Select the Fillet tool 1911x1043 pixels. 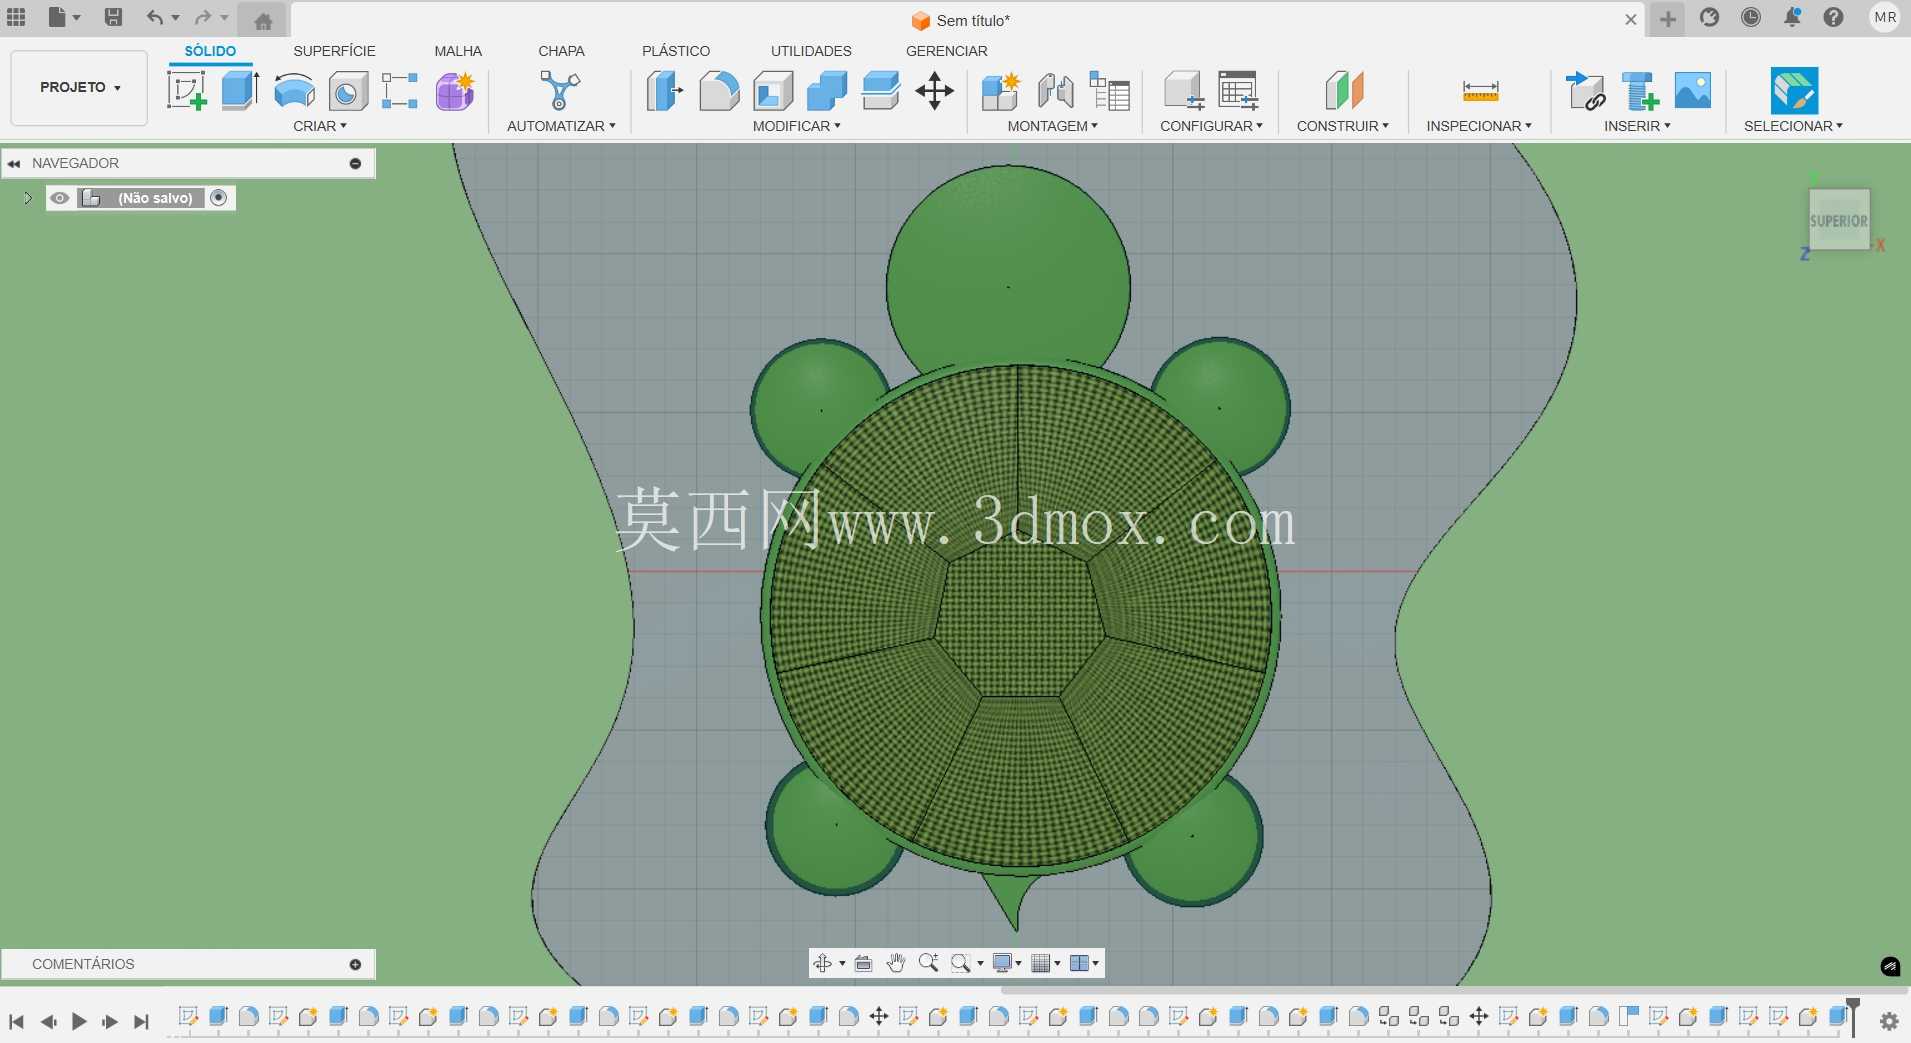point(719,91)
